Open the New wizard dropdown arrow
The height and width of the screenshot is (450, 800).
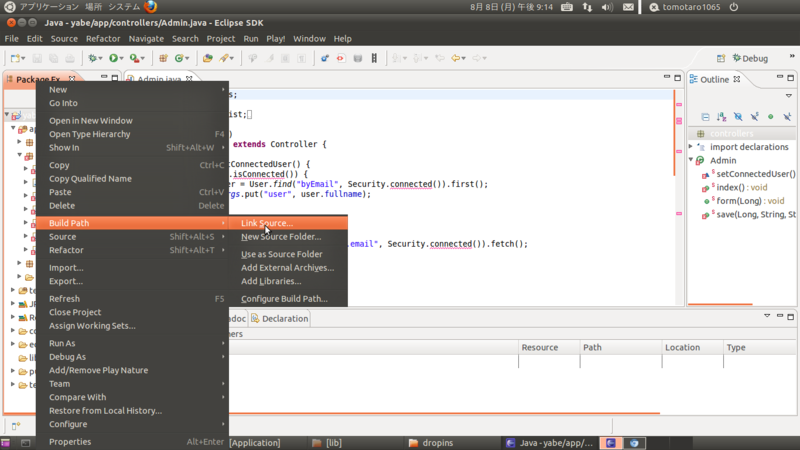[23, 59]
